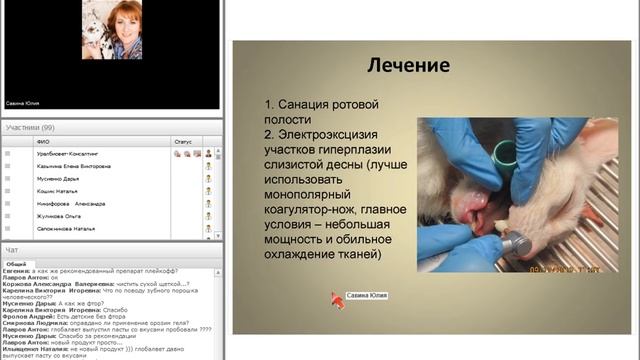Tick the checkbox next to Мусиенко Дарья participant
640x360 pixels.
7,178
